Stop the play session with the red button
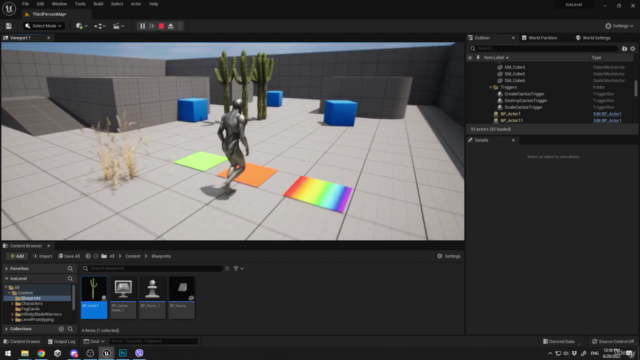Viewport: 640px width, 360px height. tap(161, 26)
